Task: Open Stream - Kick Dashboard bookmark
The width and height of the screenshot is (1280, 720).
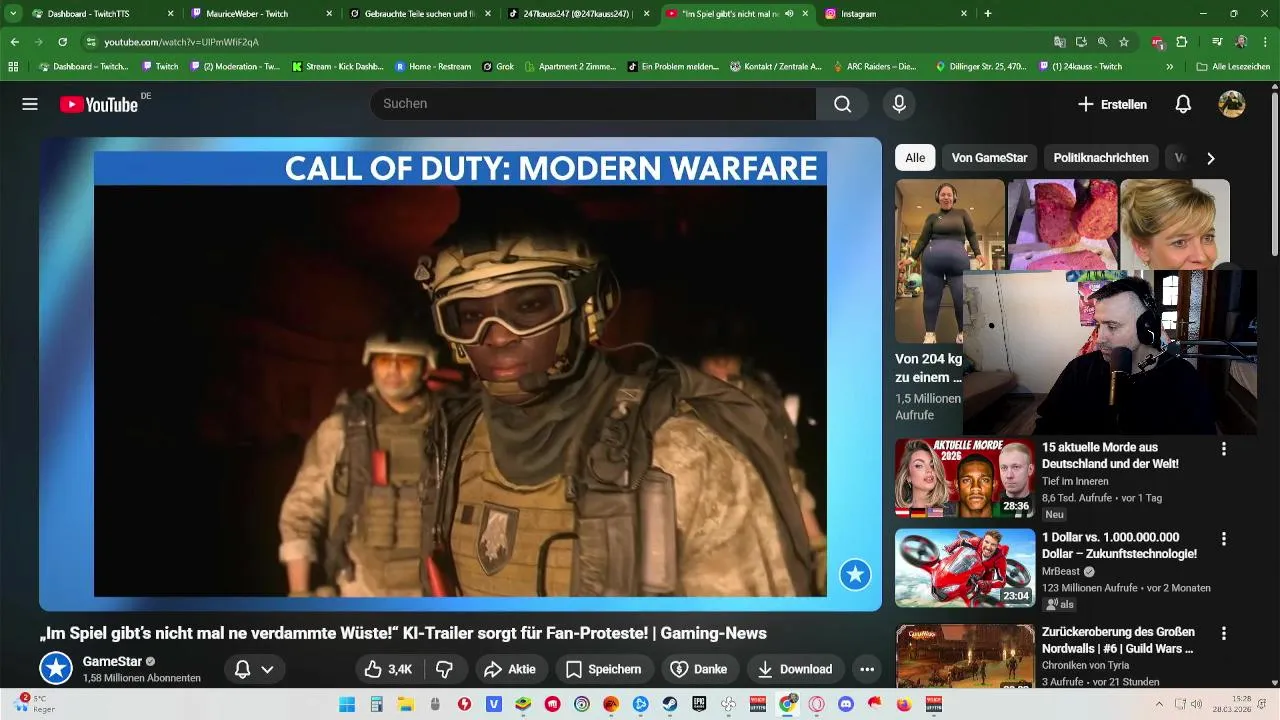Action: point(337,67)
